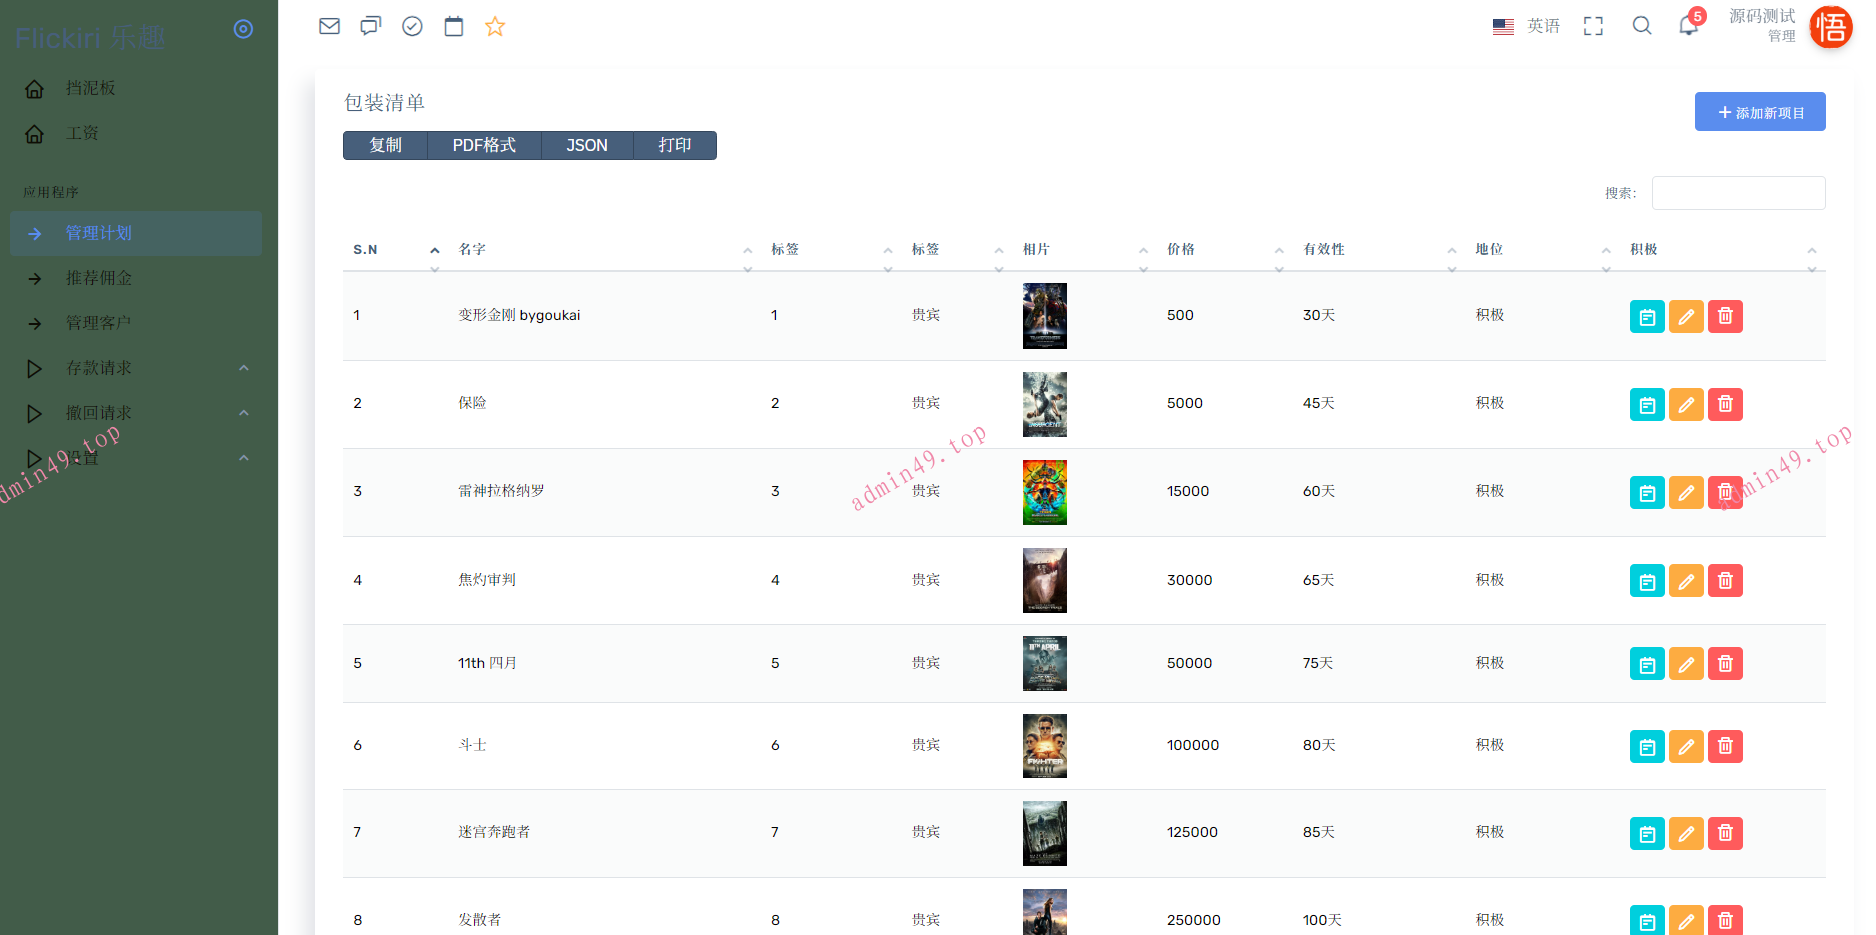The image size is (1876, 935).
Task: Click the orange edit pencil for row 2
Action: [x=1686, y=404]
